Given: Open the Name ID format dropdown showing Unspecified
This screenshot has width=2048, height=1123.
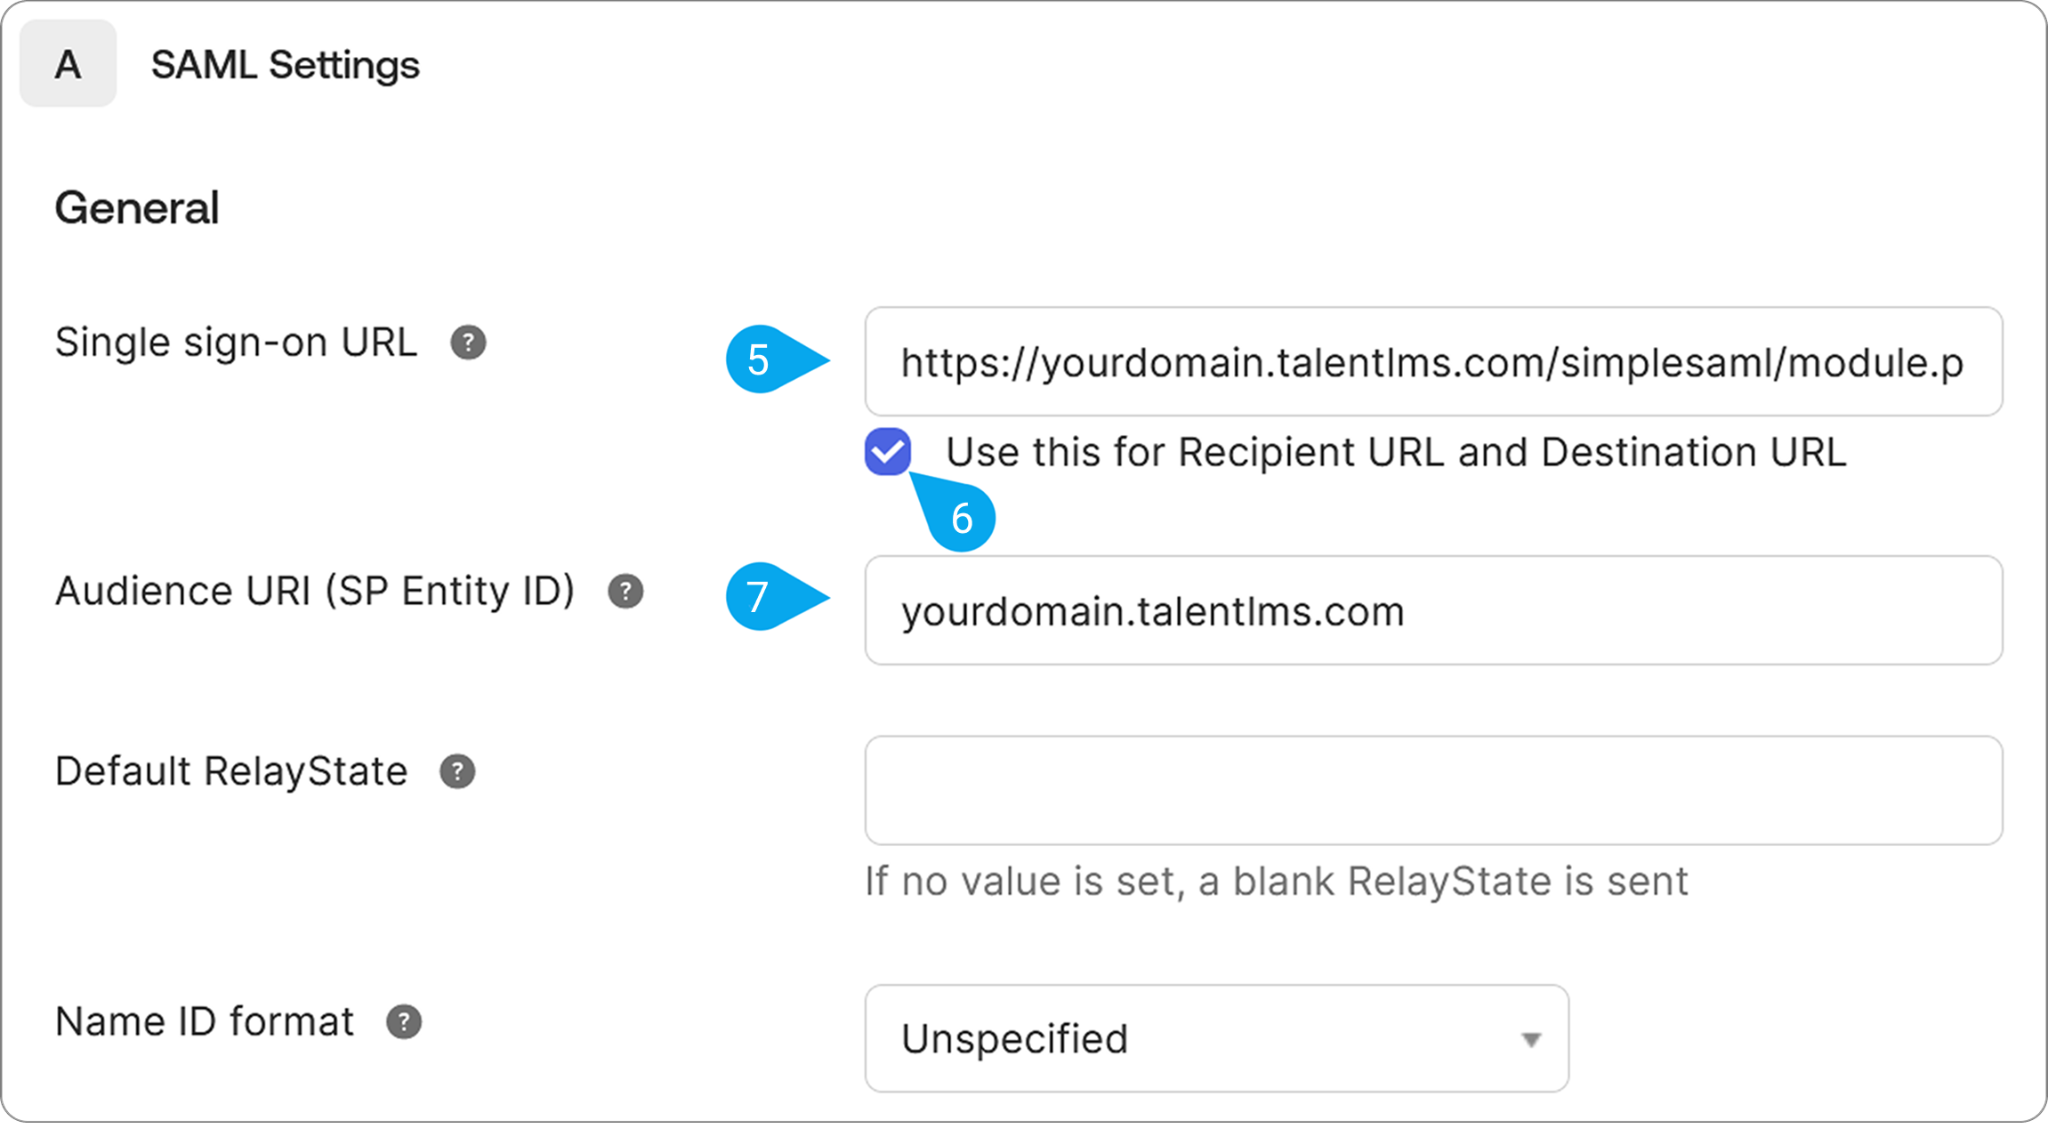Looking at the screenshot, I should click(x=1217, y=1038).
